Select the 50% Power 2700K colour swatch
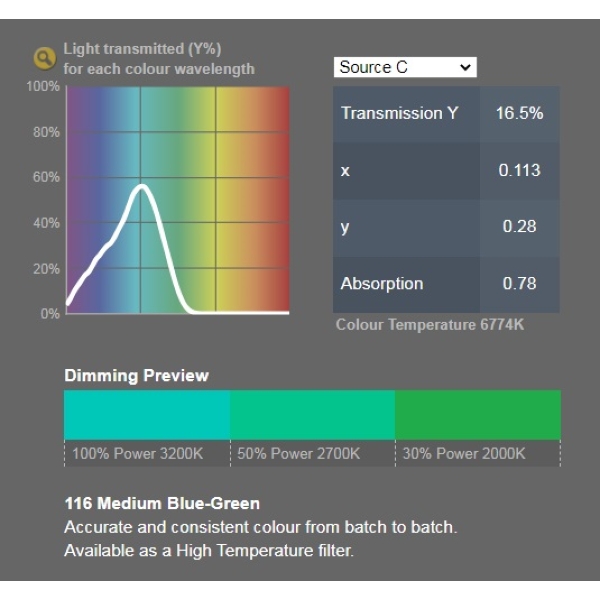The height and width of the screenshot is (600, 600). (x=313, y=415)
